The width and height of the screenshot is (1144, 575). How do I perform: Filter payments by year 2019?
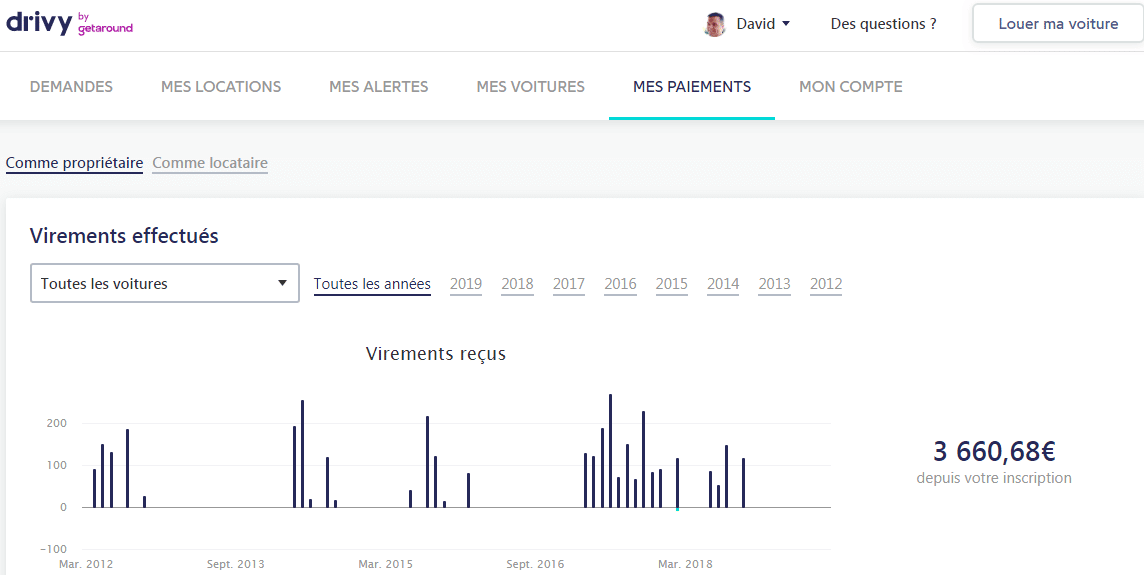(x=466, y=284)
